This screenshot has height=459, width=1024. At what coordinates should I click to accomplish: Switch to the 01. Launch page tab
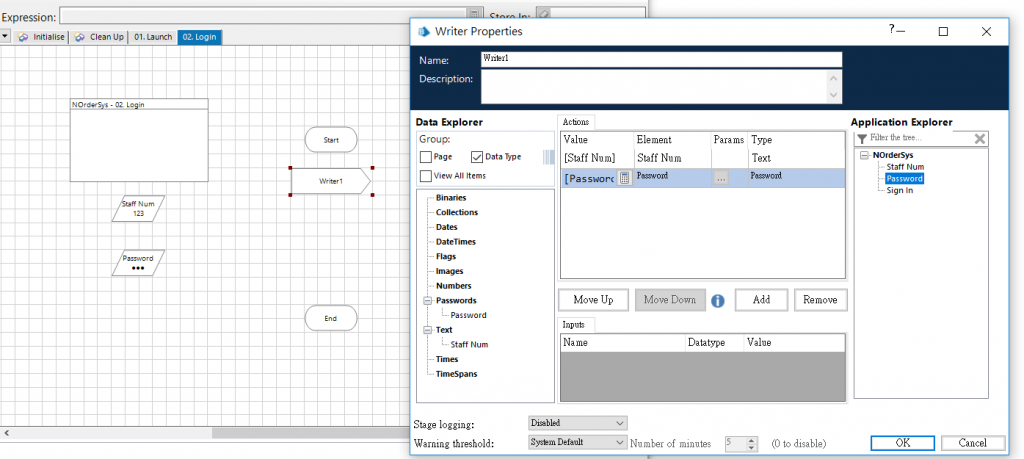tap(153, 37)
